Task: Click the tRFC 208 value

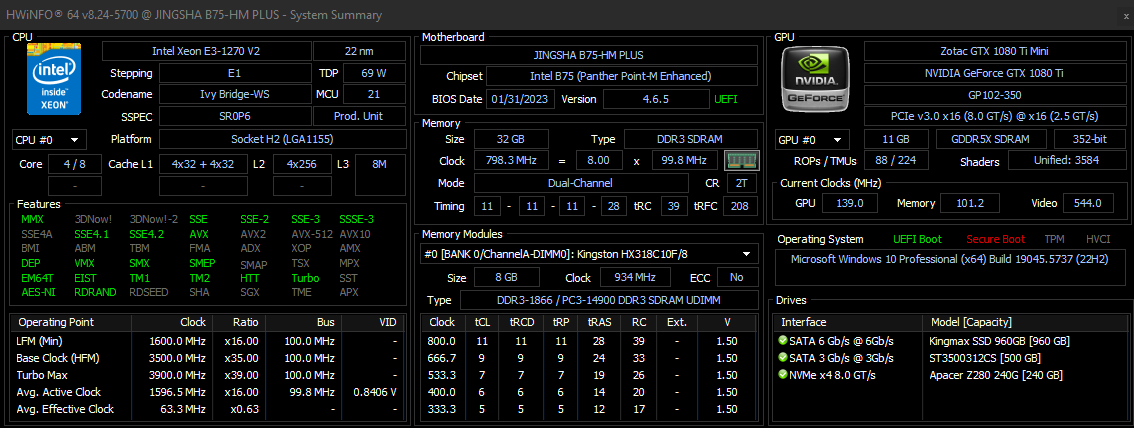Action: 741,207
